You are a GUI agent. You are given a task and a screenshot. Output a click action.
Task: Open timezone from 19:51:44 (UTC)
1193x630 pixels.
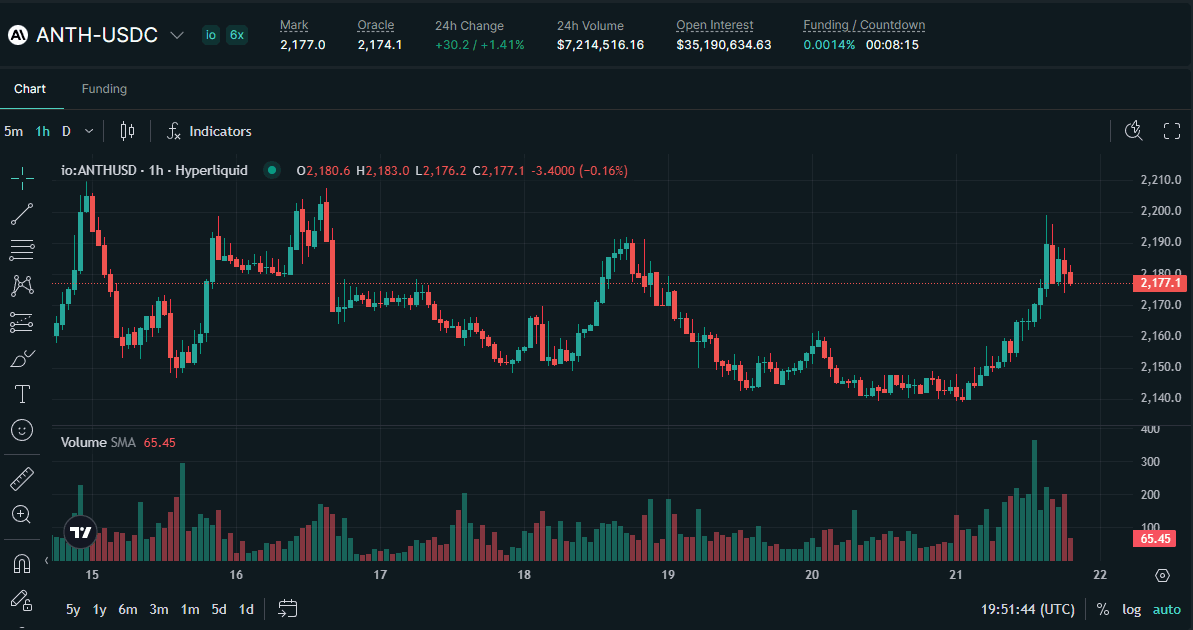[x=1028, y=609]
